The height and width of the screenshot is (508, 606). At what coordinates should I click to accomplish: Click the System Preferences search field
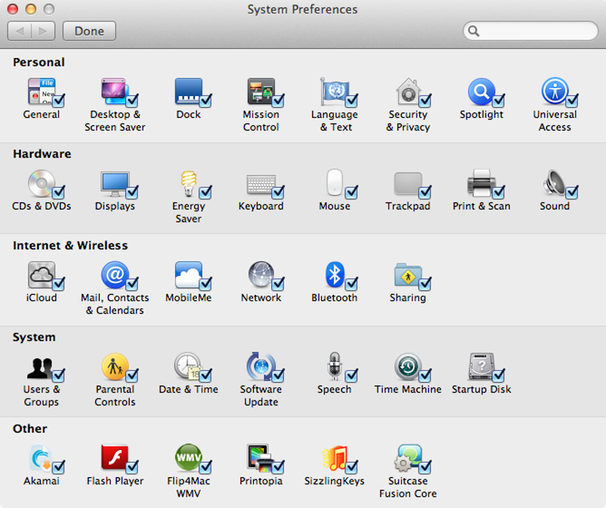(x=530, y=31)
